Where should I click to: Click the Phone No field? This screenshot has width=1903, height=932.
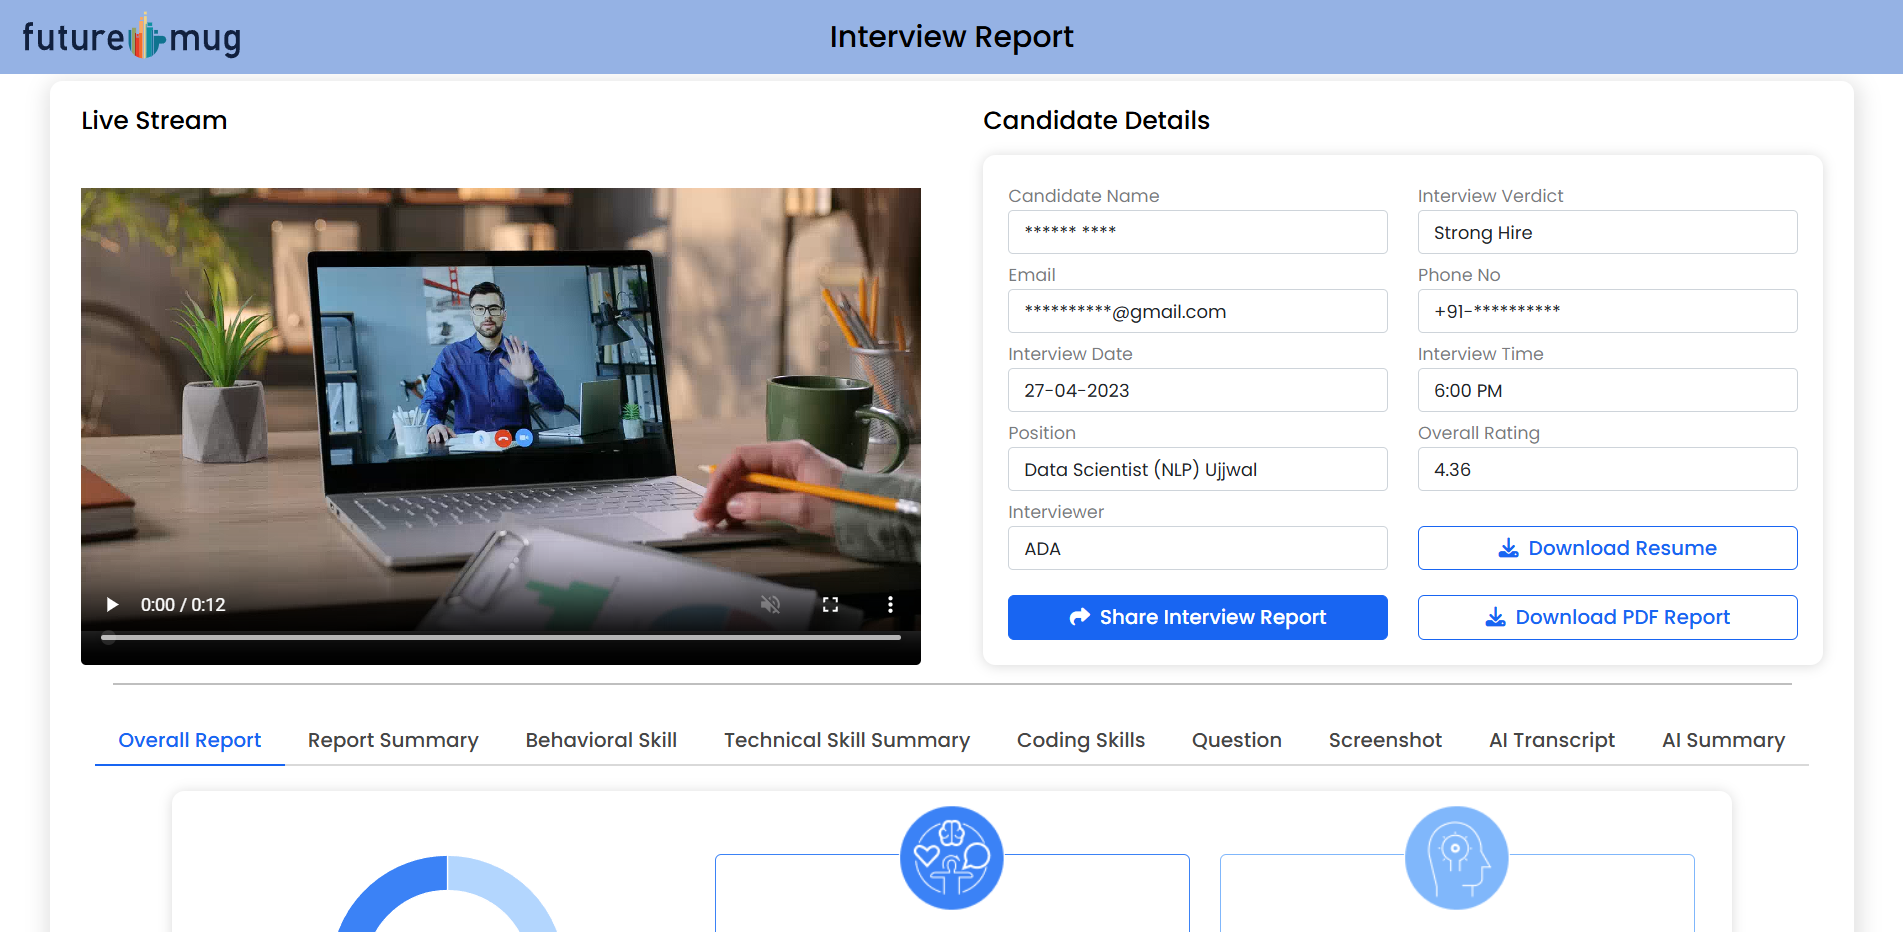(x=1607, y=311)
